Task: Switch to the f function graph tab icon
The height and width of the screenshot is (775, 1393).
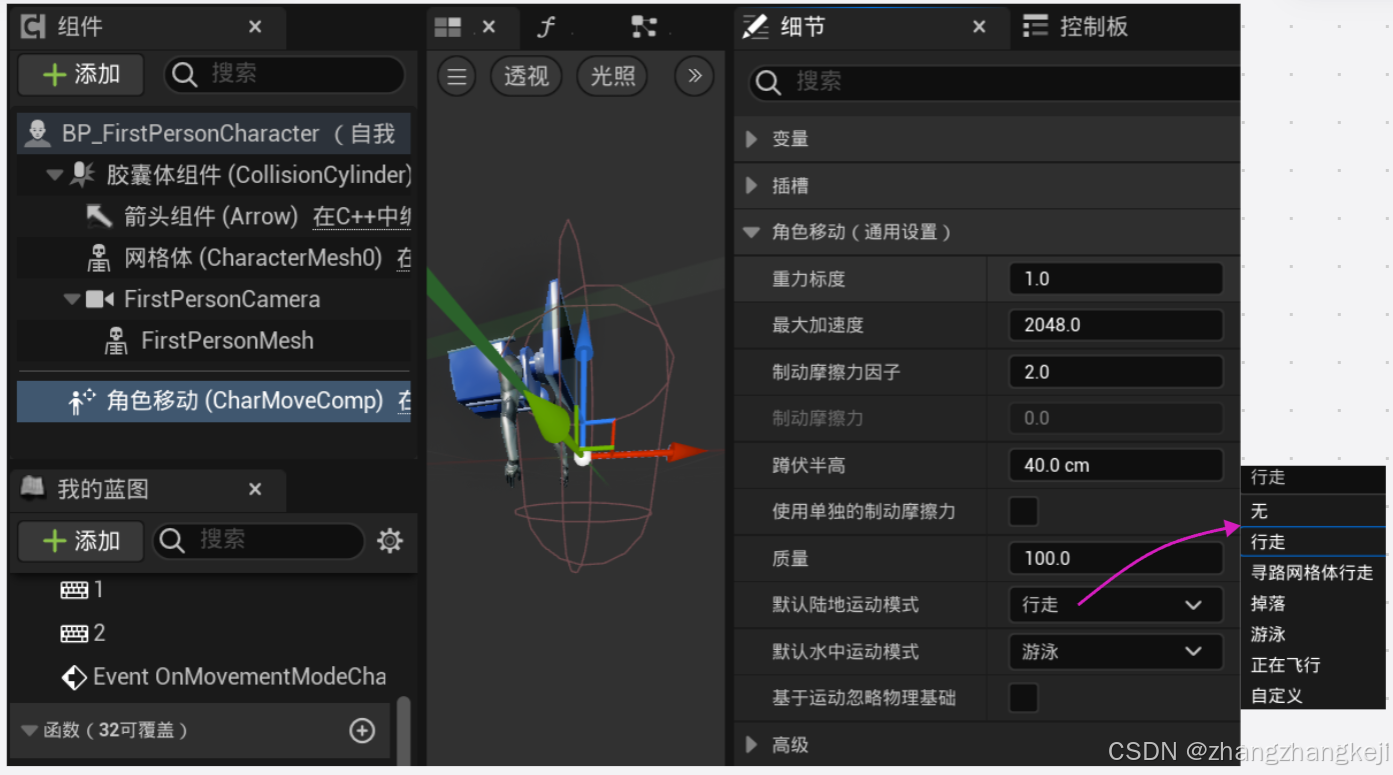Action: (x=546, y=27)
